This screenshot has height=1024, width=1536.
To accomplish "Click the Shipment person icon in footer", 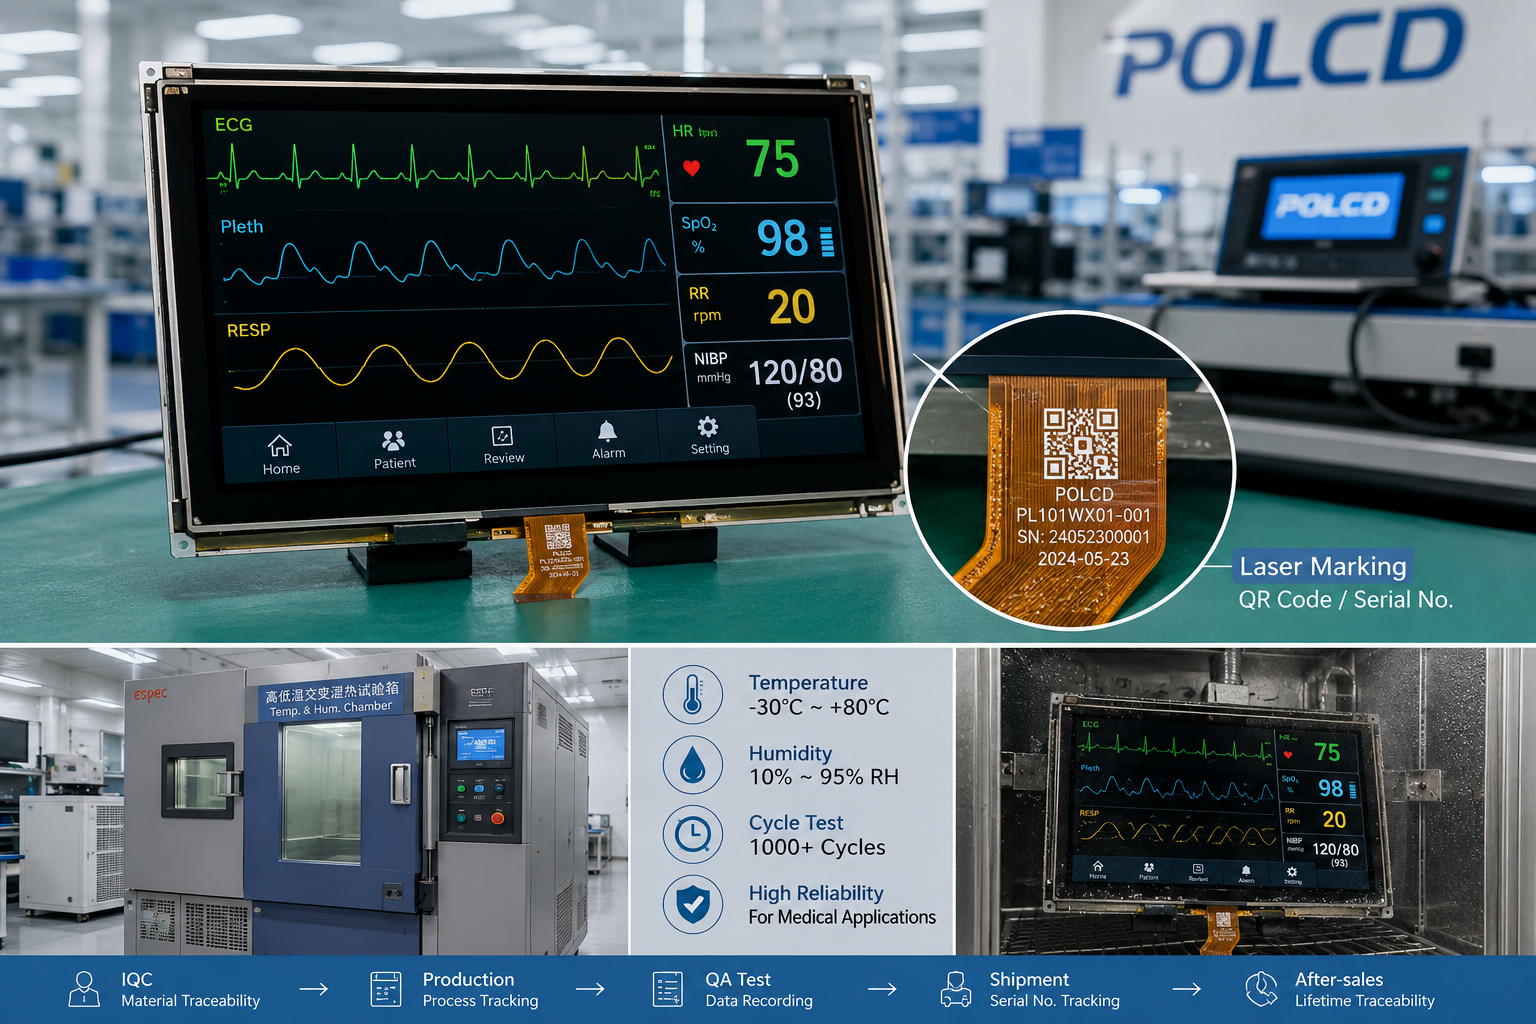I will tap(956, 989).
